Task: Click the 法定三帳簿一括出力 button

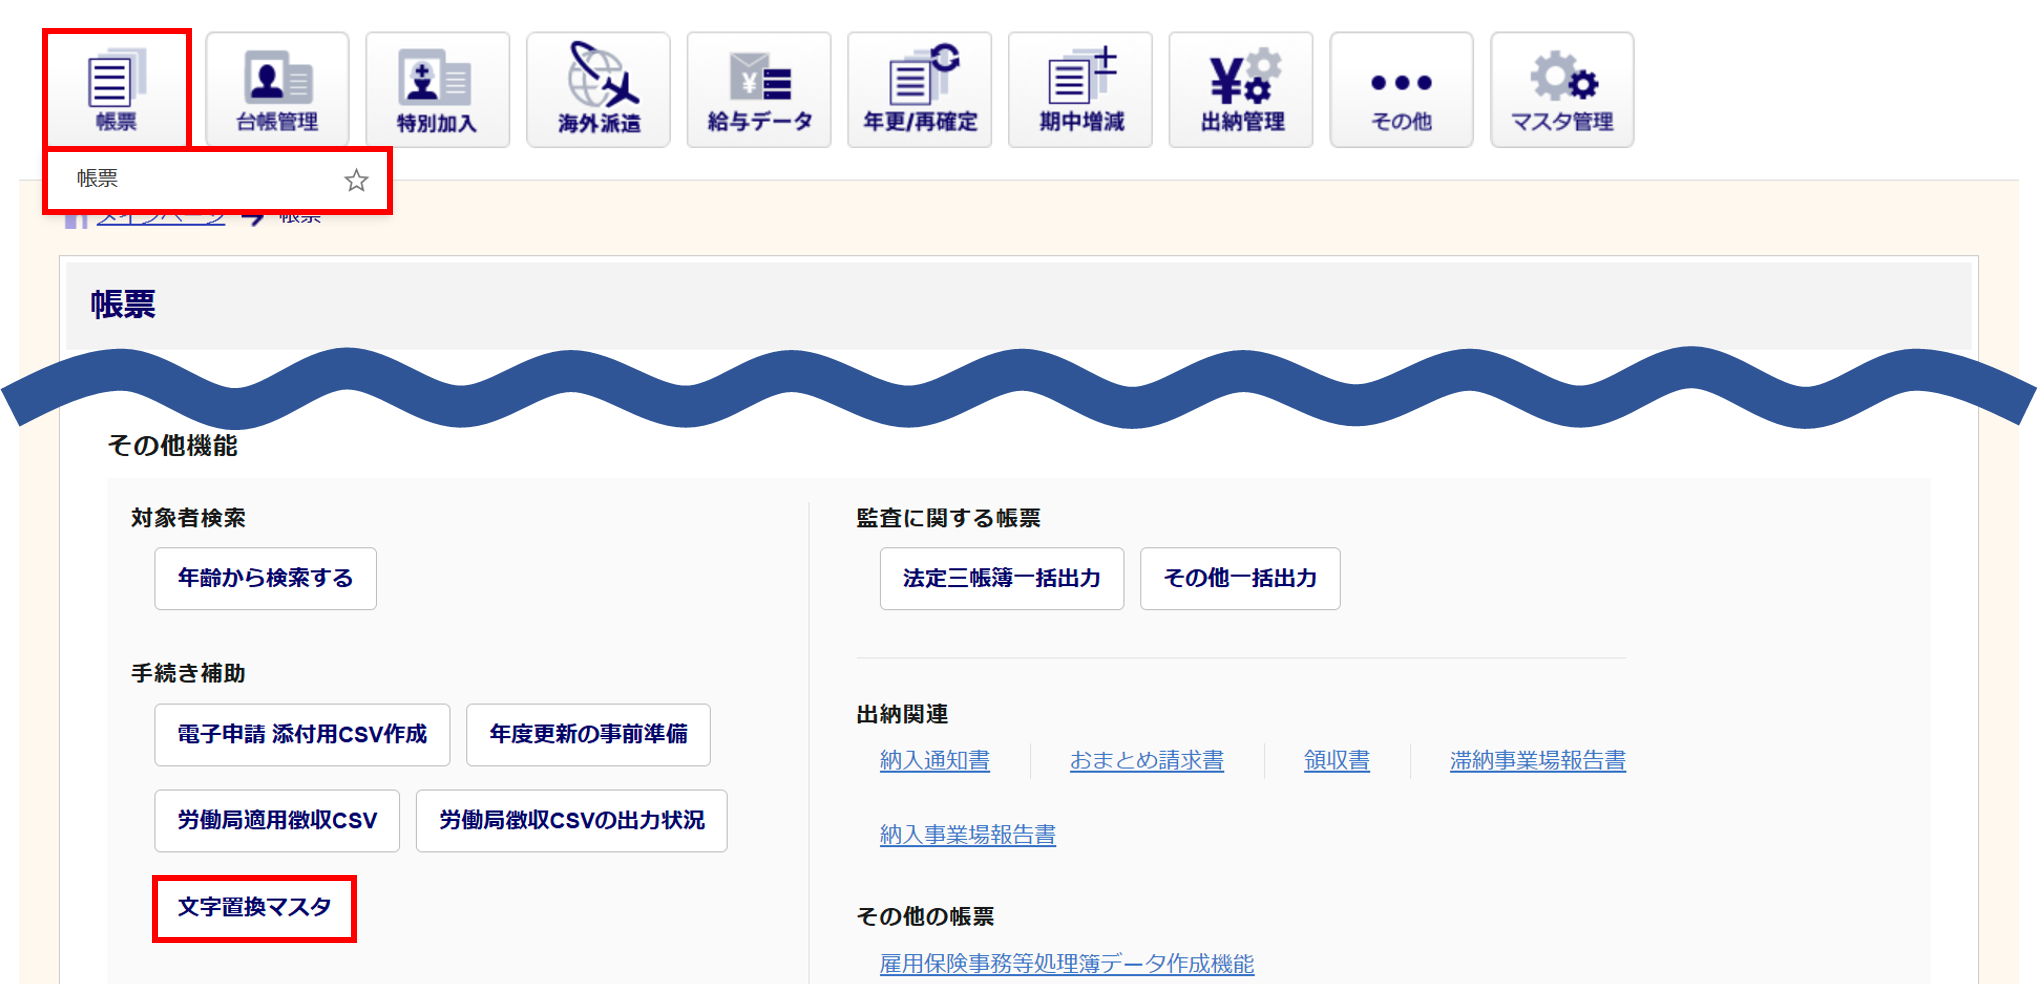Action: (x=1002, y=578)
